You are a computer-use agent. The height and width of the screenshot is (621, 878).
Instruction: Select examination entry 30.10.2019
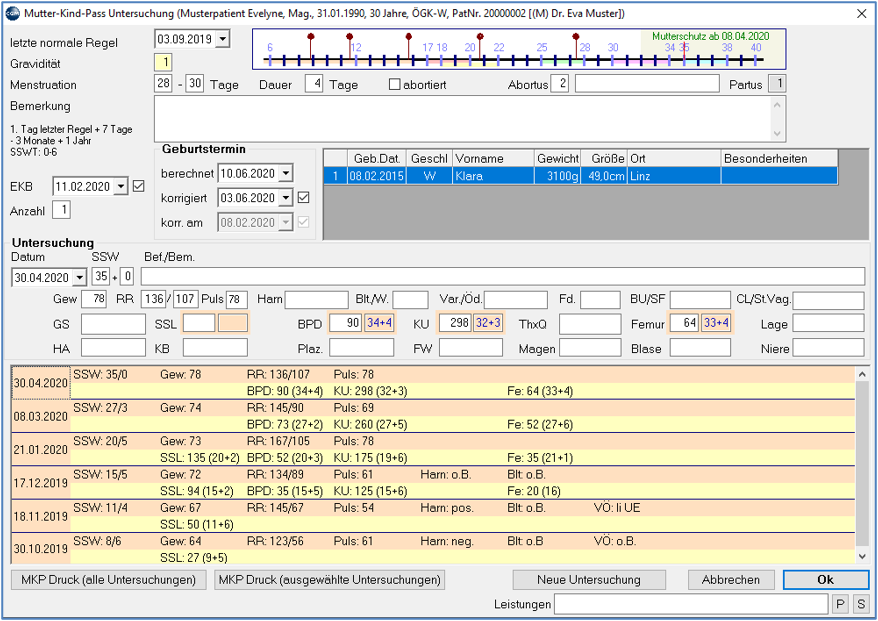click(x=433, y=549)
